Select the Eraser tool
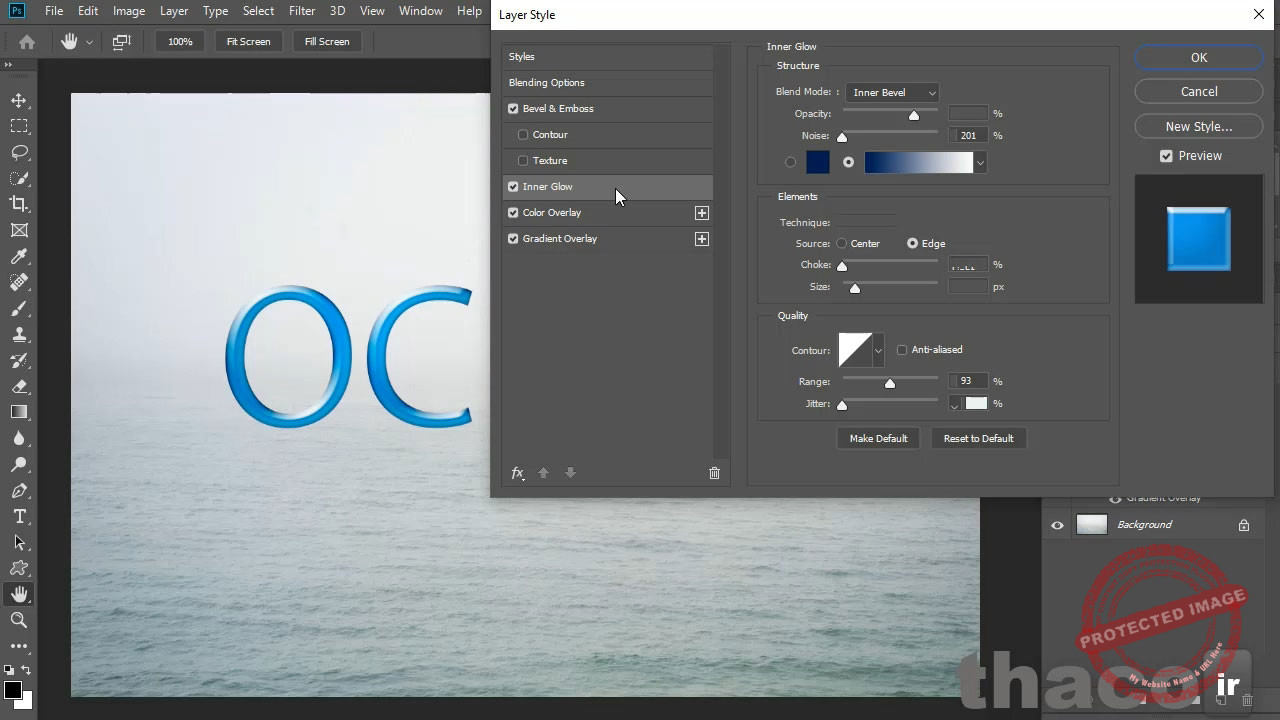1280x720 pixels. [19, 386]
